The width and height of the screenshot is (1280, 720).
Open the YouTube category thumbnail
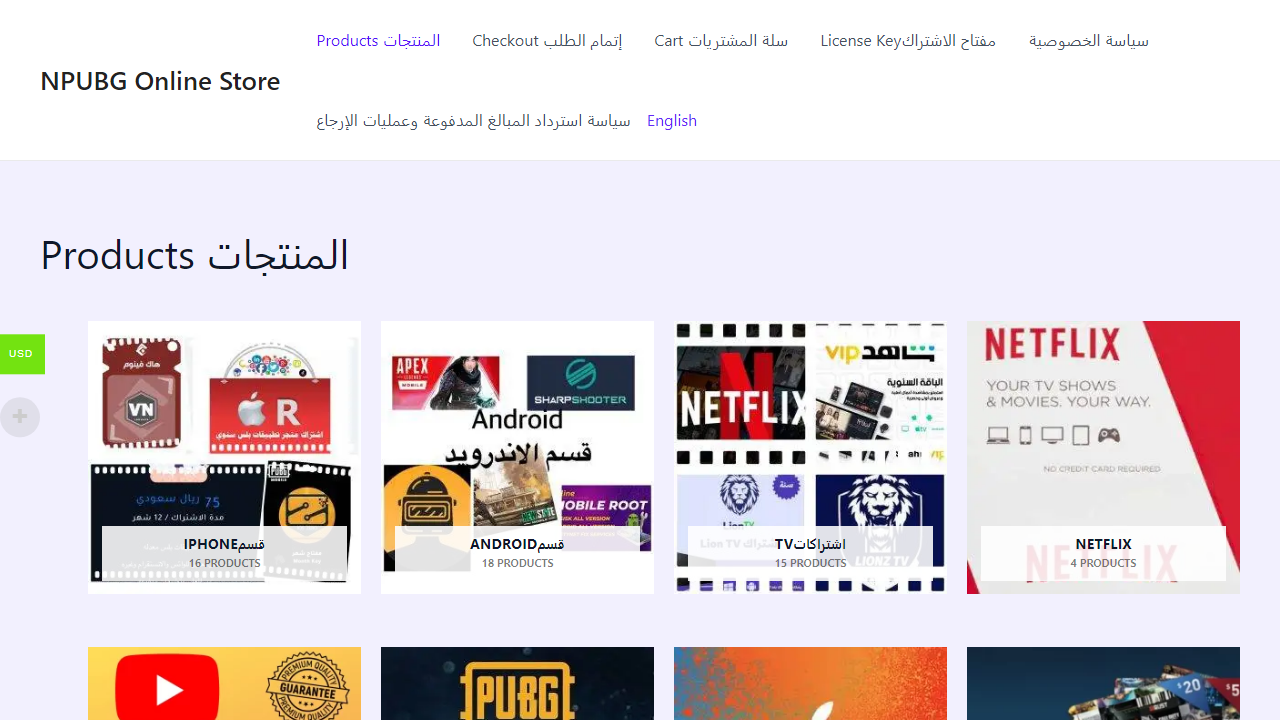(x=224, y=684)
